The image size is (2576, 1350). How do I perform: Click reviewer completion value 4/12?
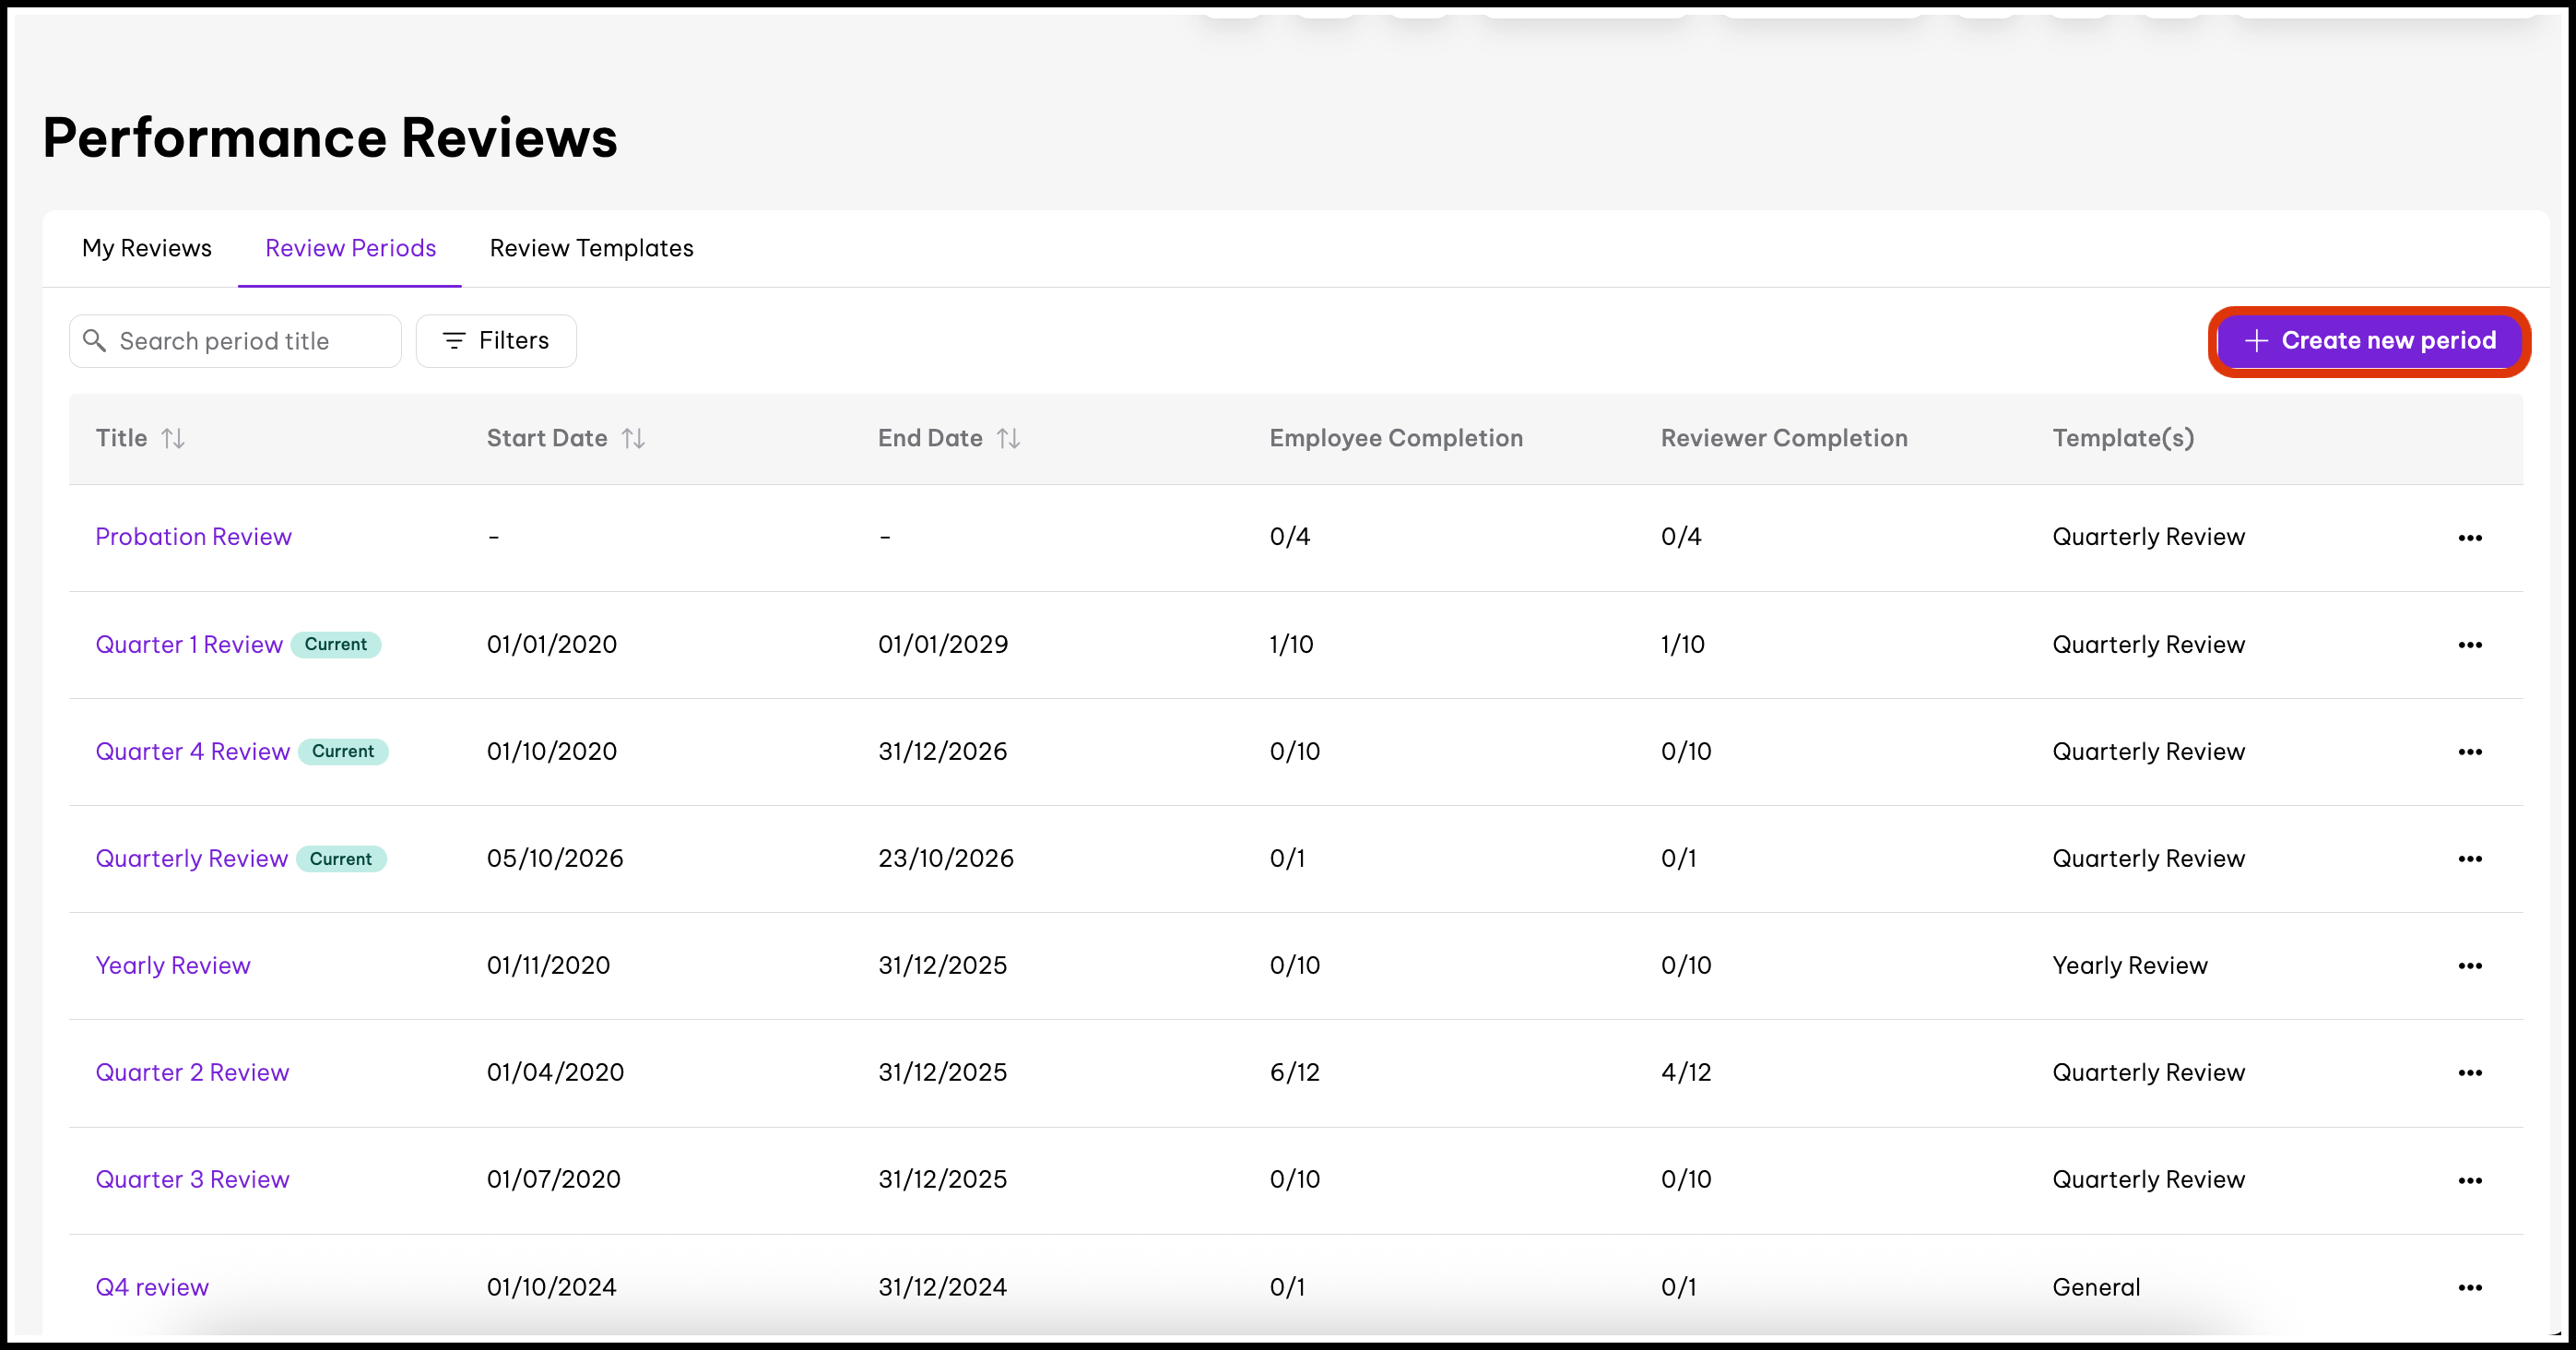pos(1686,1073)
